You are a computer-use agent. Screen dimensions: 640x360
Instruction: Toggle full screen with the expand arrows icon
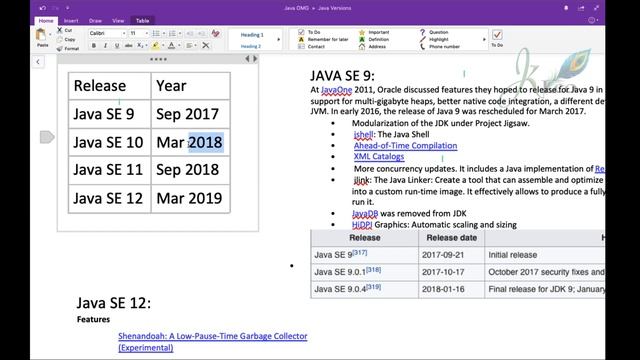(596, 8)
